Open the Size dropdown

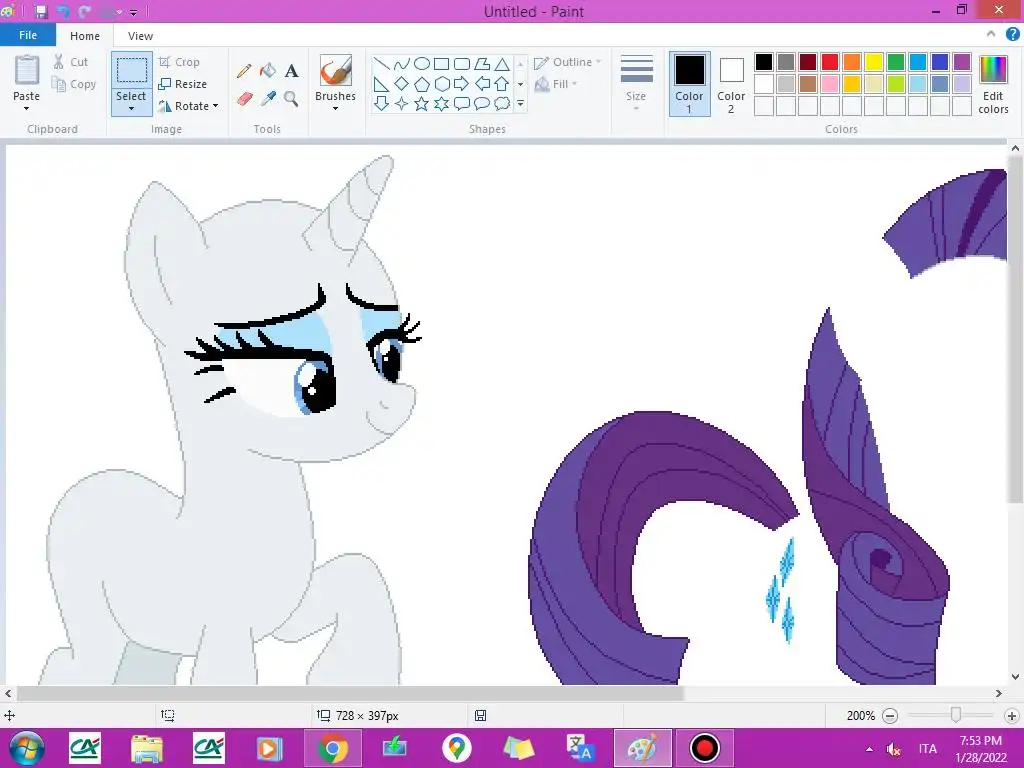click(636, 83)
